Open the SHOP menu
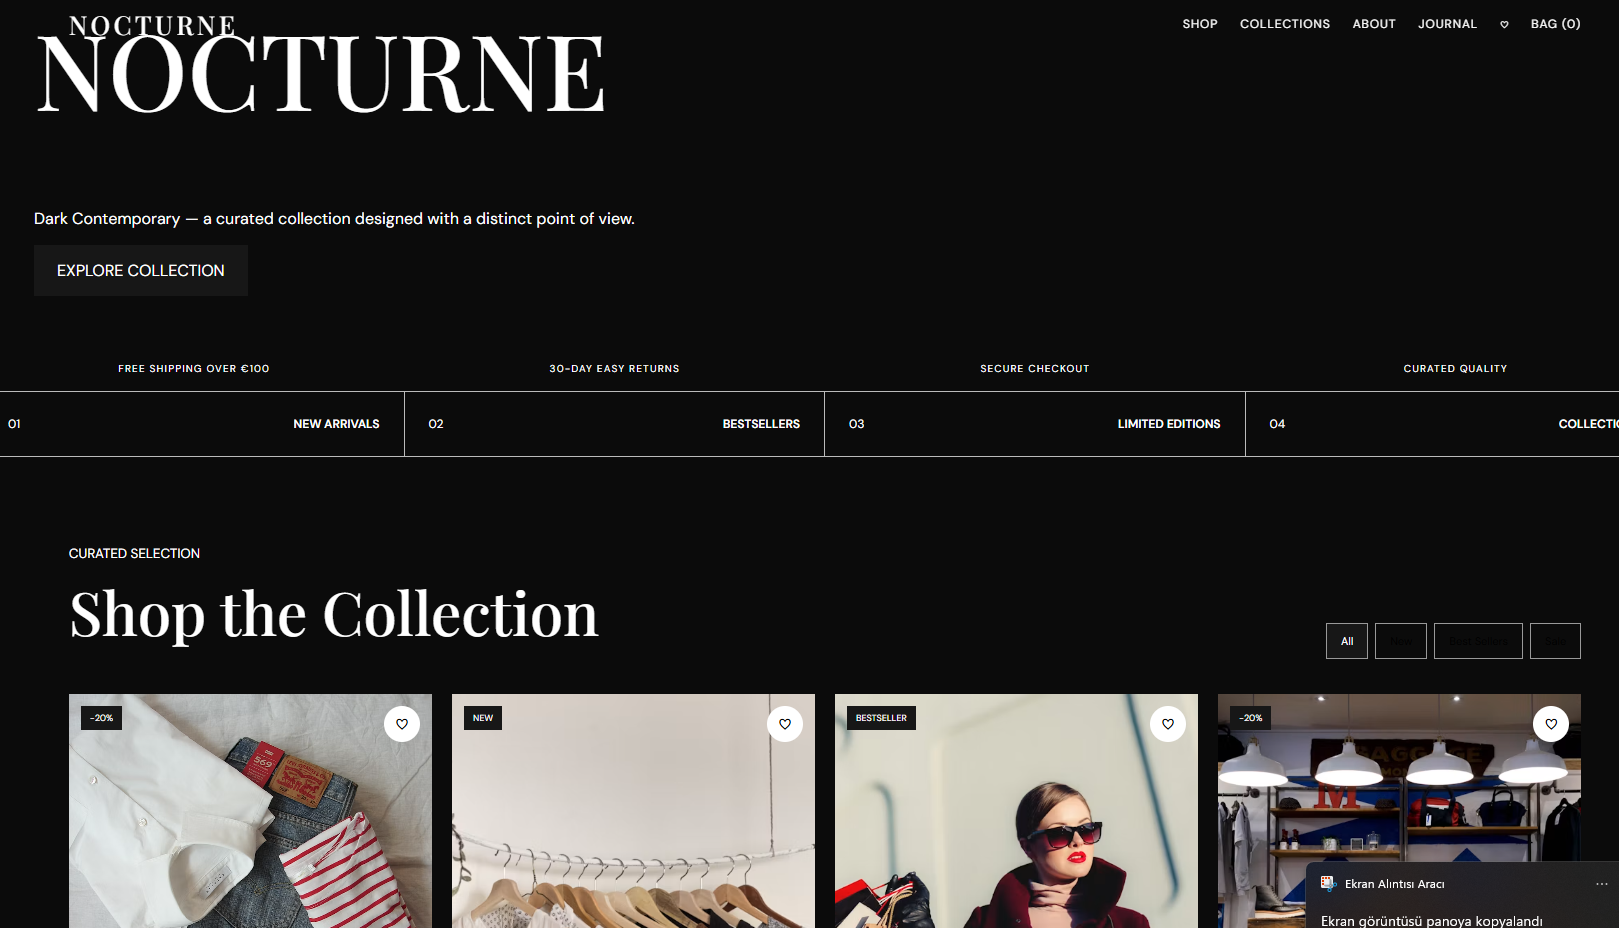The image size is (1619, 928). tap(1200, 24)
